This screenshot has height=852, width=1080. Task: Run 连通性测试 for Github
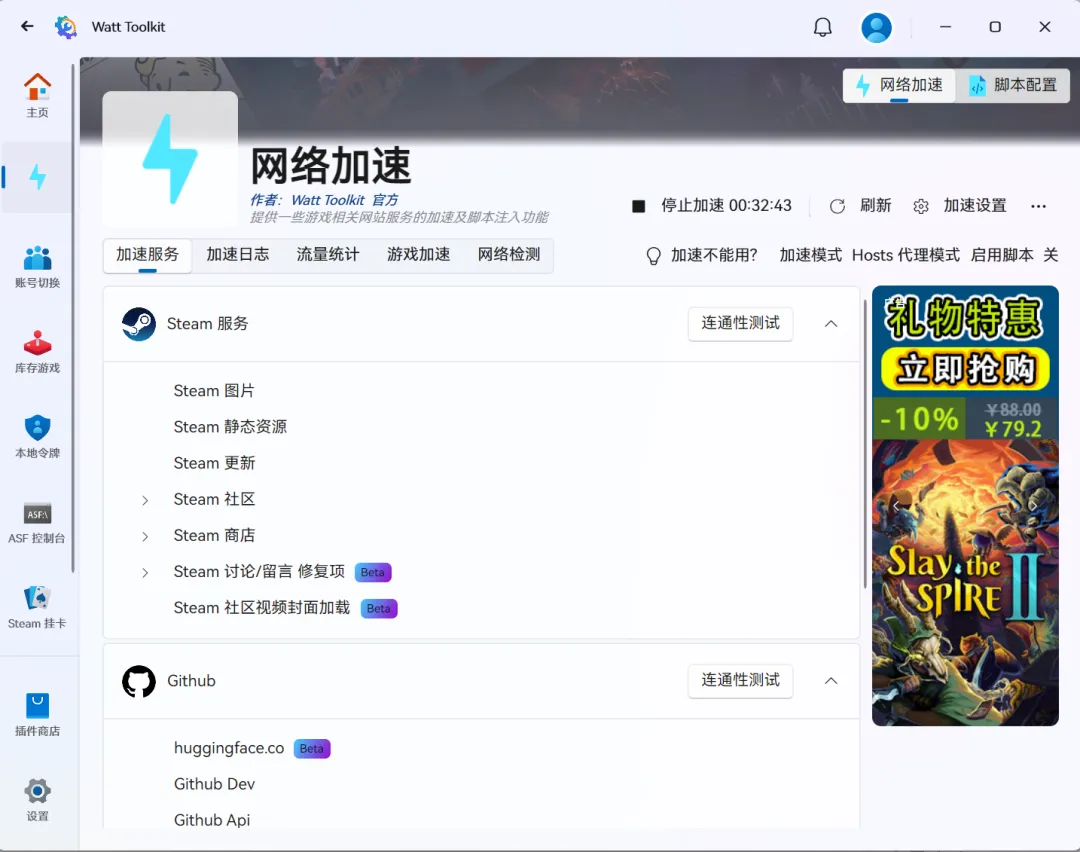click(740, 681)
